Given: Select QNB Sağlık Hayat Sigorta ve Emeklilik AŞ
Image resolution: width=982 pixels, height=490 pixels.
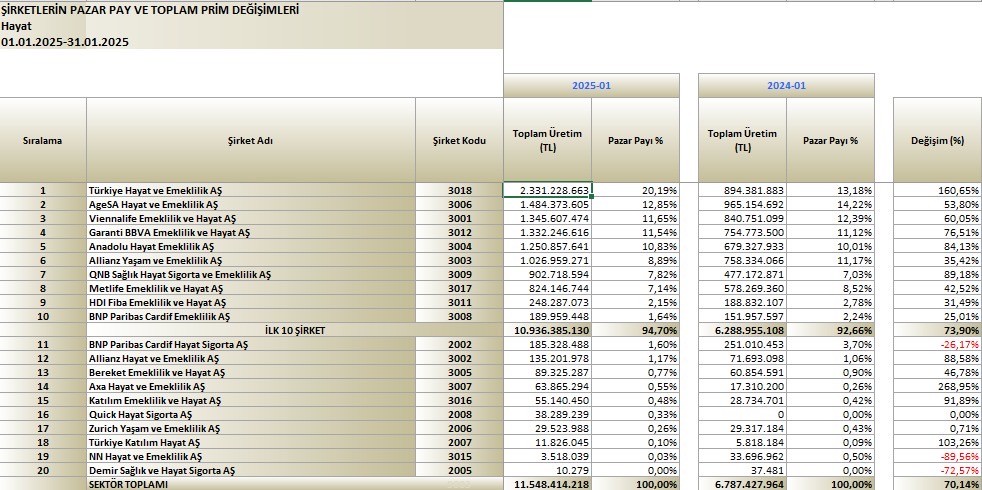Looking at the screenshot, I should (x=251, y=274).
